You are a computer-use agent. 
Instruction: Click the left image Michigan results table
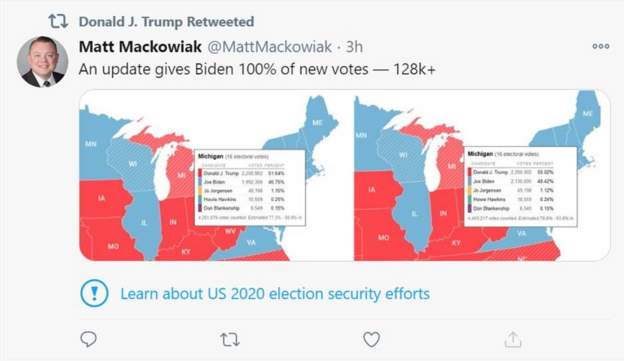pos(250,188)
